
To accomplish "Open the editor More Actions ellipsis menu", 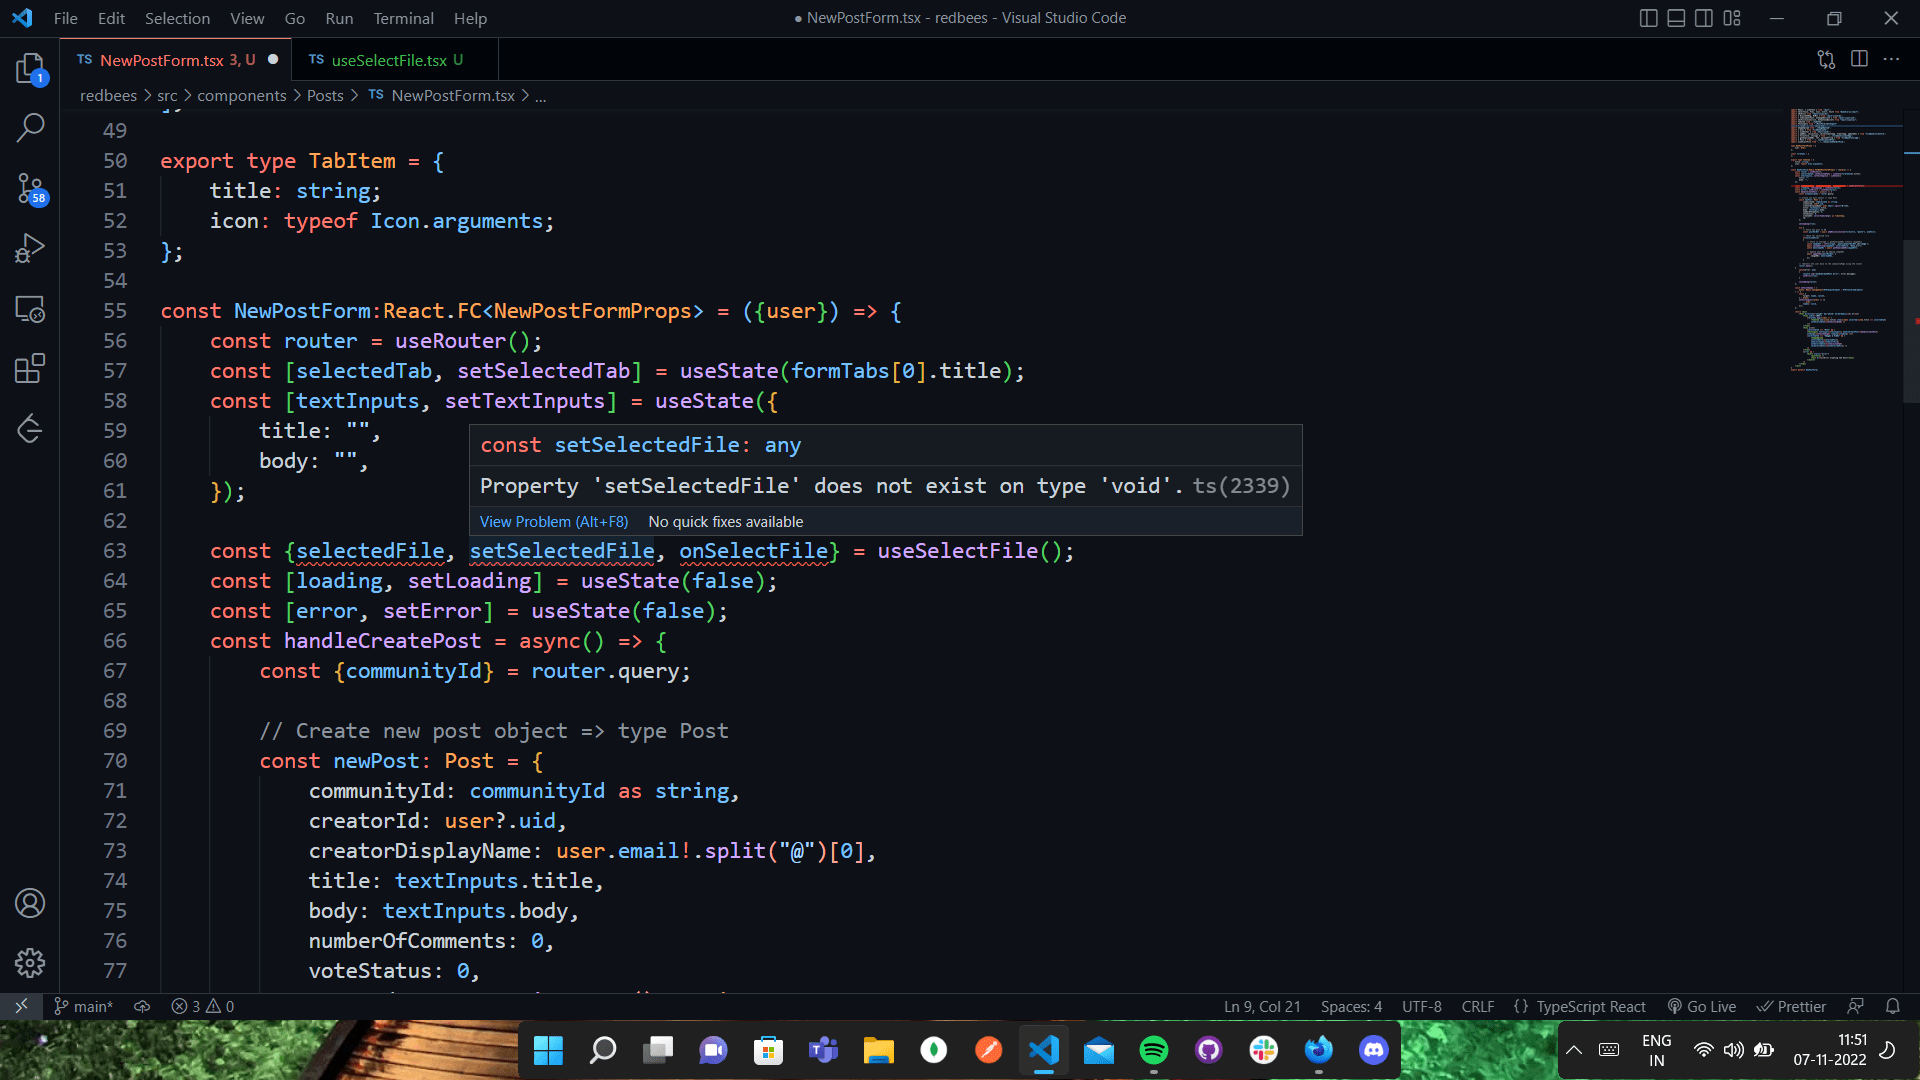I will tap(1891, 59).
